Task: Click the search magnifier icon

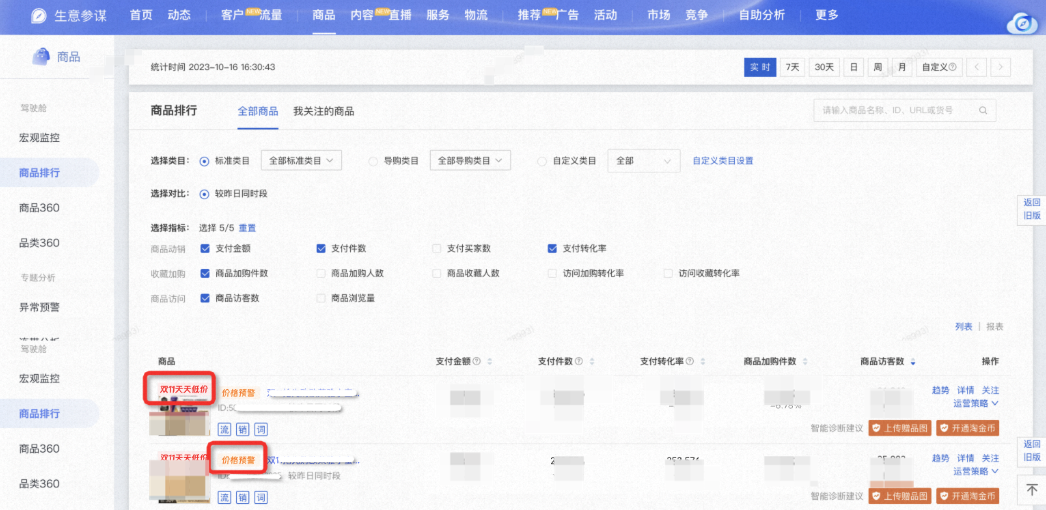Action: click(983, 111)
